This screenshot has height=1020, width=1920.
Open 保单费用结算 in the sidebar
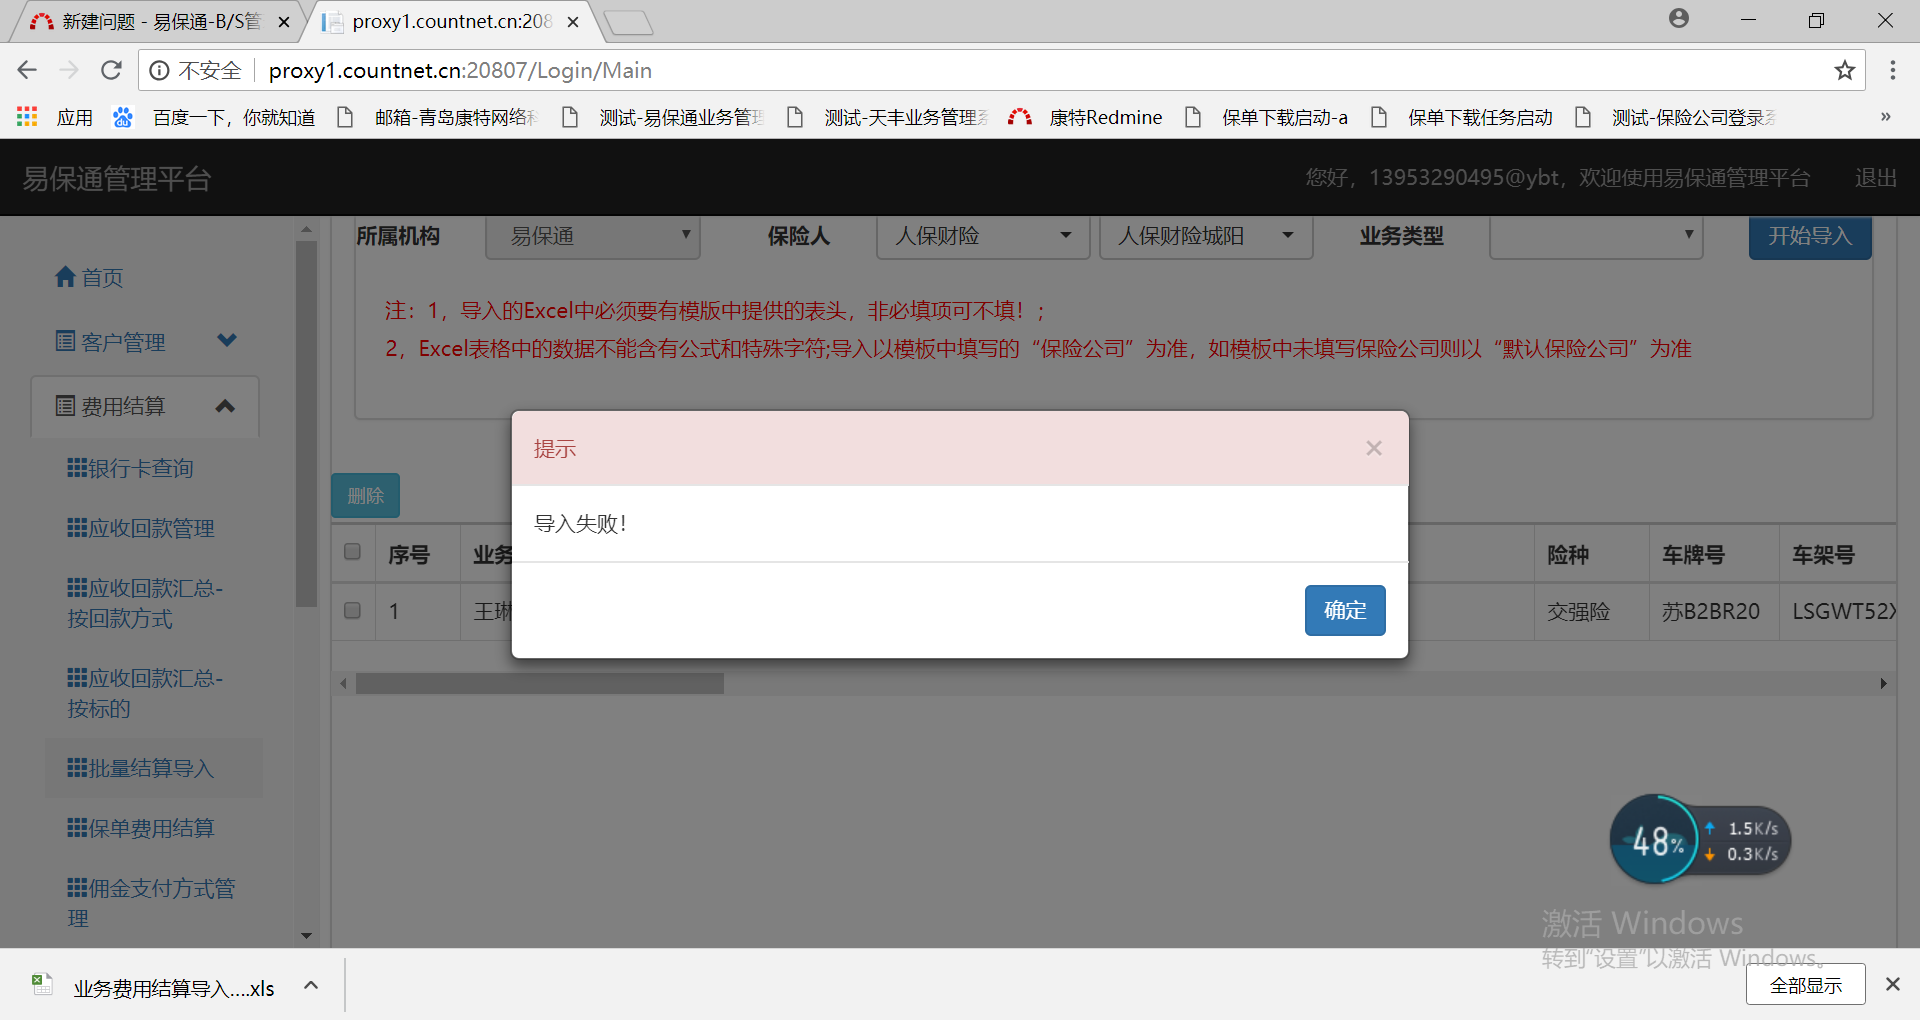pos(141,828)
